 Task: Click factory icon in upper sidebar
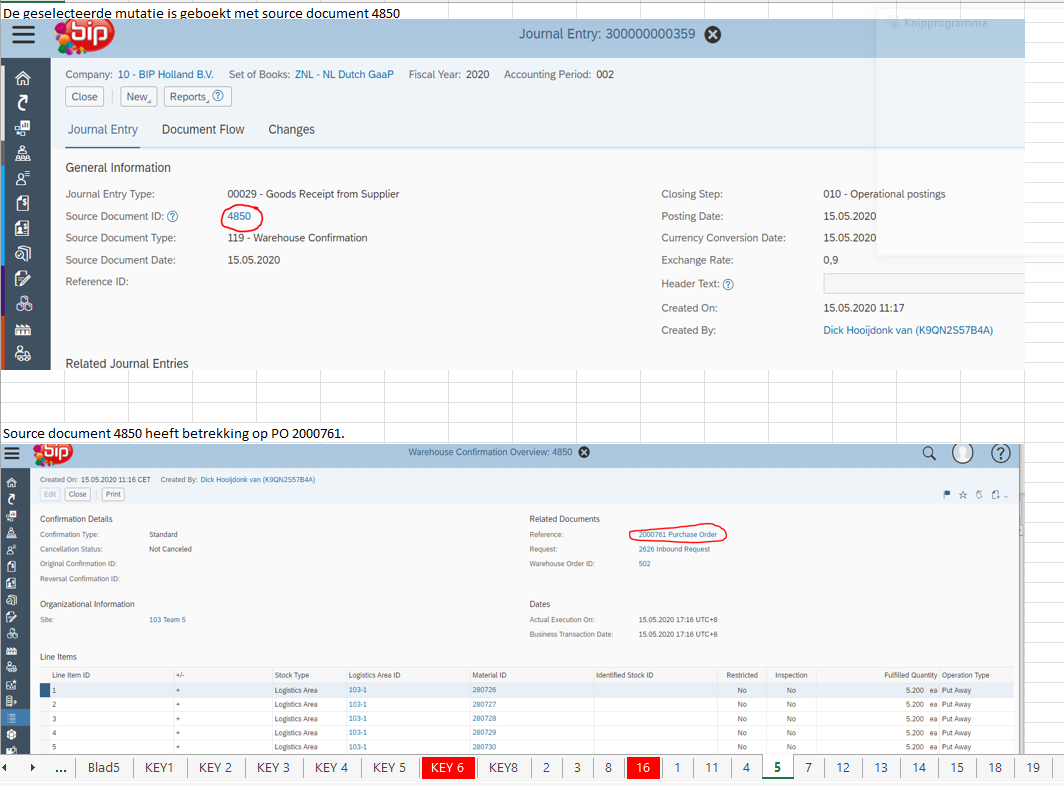23,330
